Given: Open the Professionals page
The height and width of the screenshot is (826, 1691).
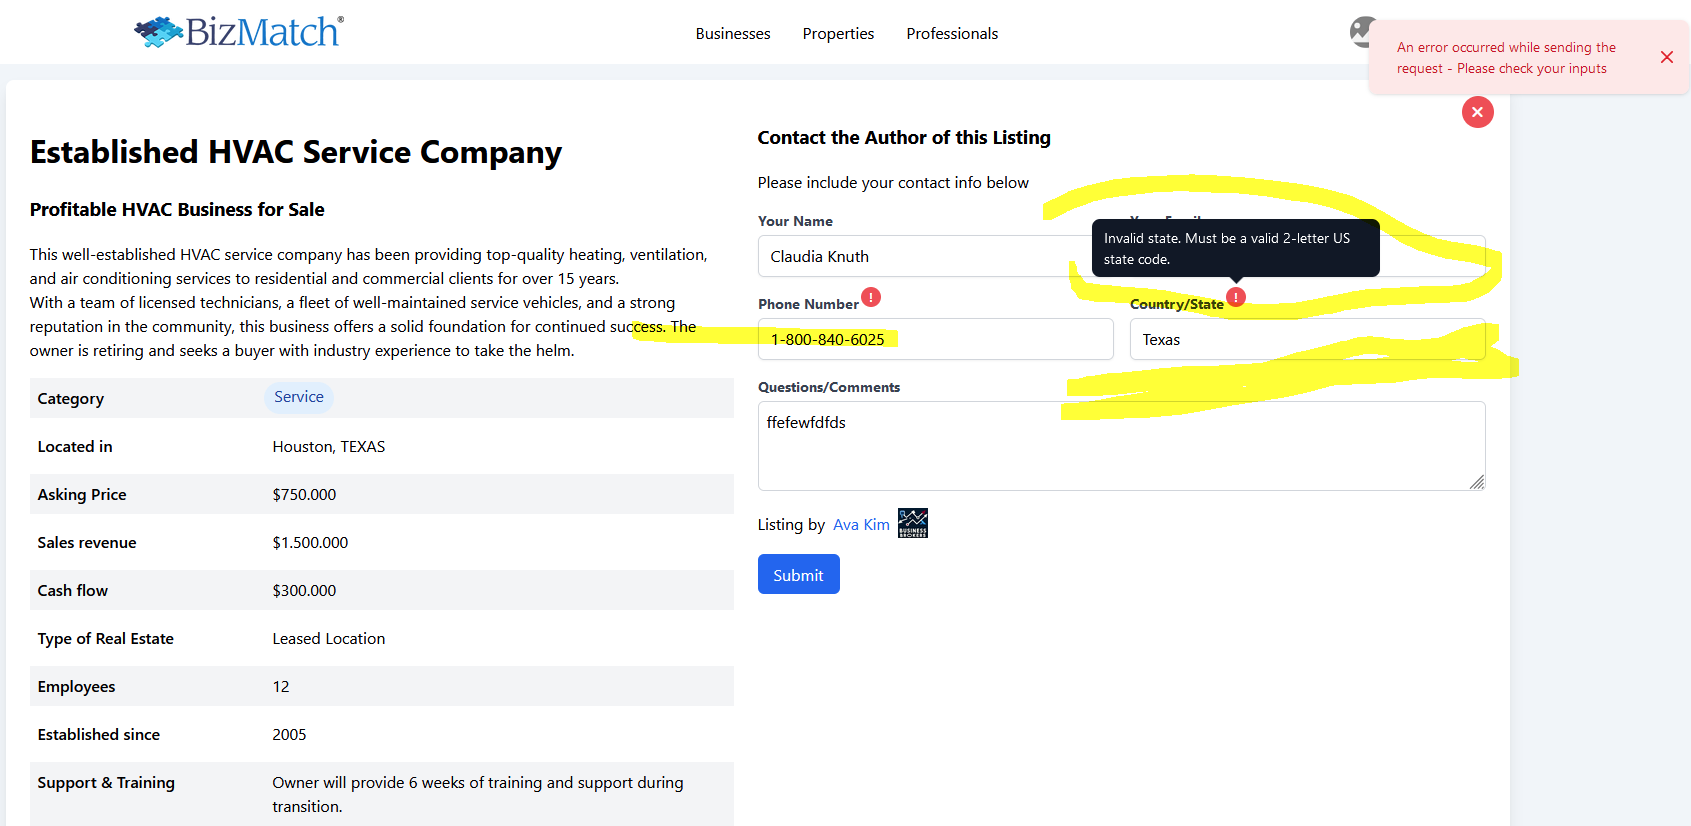Looking at the screenshot, I should pyautogui.click(x=951, y=34).
